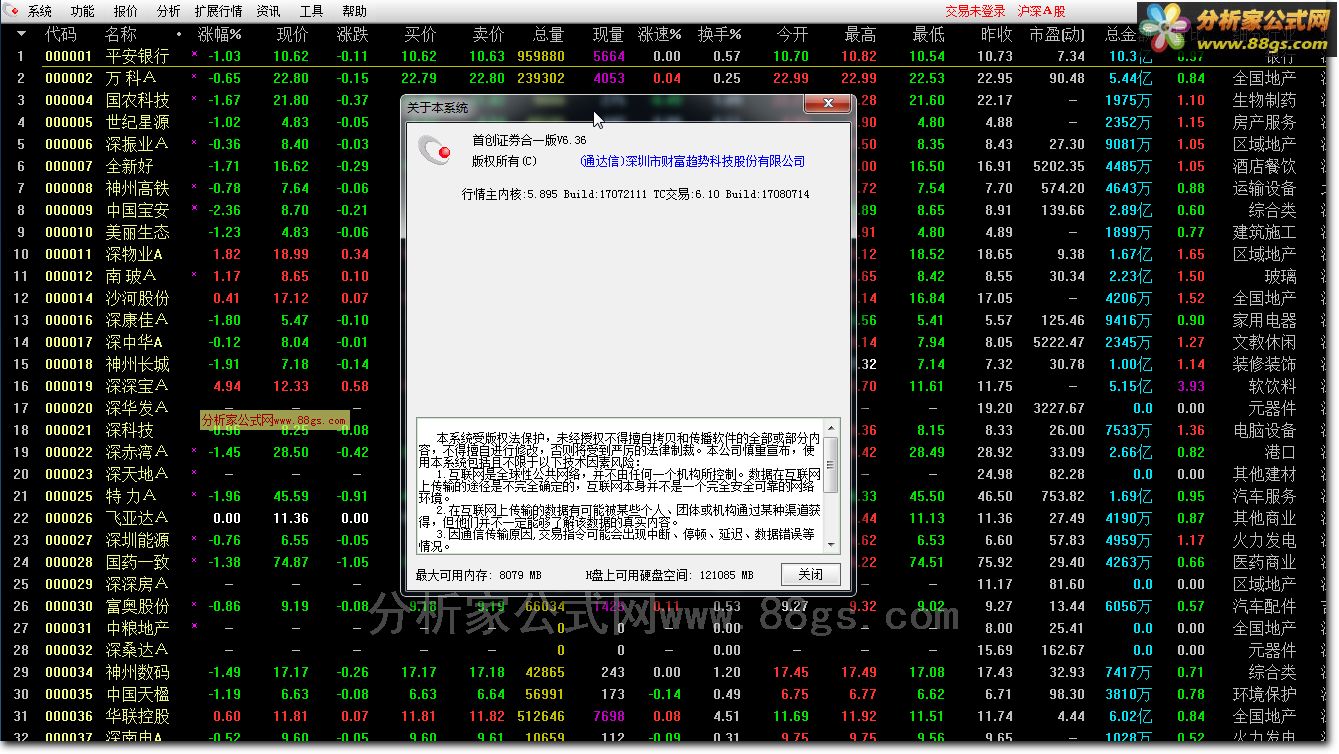Sort by the 代码 column header
This screenshot has height=754, width=1339.
(x=60, y=34)
